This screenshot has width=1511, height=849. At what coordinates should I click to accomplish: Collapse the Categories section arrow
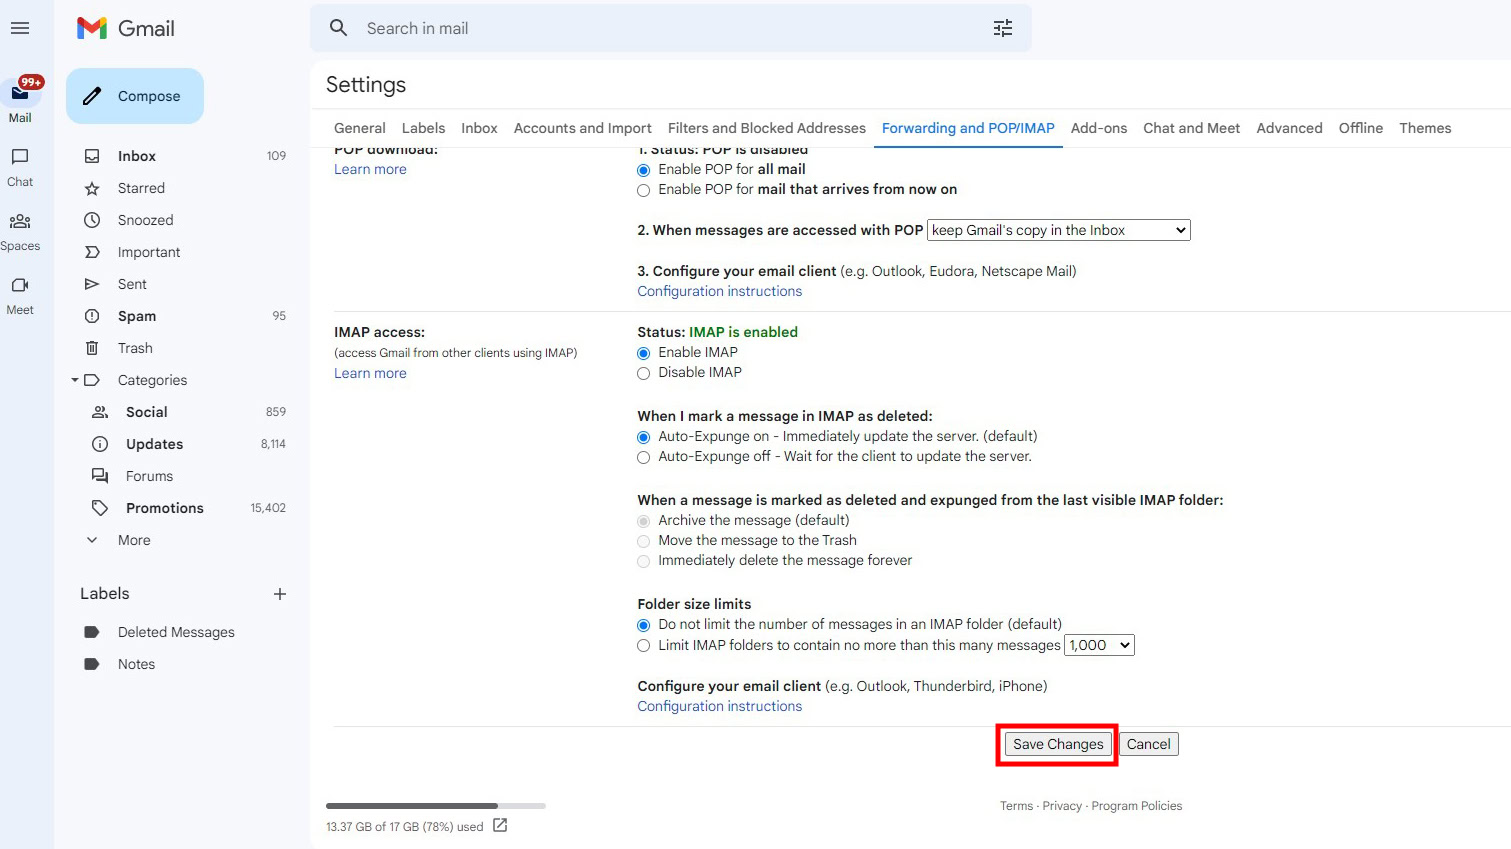click(x=75, y=380)
